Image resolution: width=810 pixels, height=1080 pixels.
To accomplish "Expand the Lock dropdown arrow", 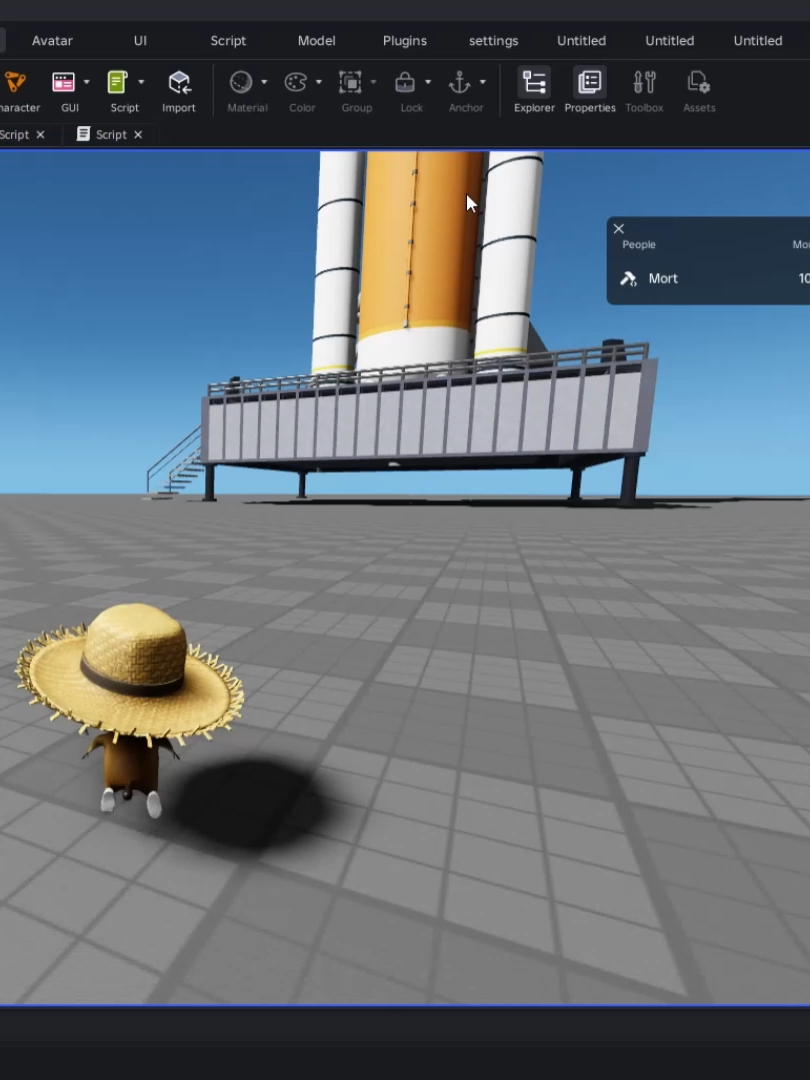I will [428, 82].
